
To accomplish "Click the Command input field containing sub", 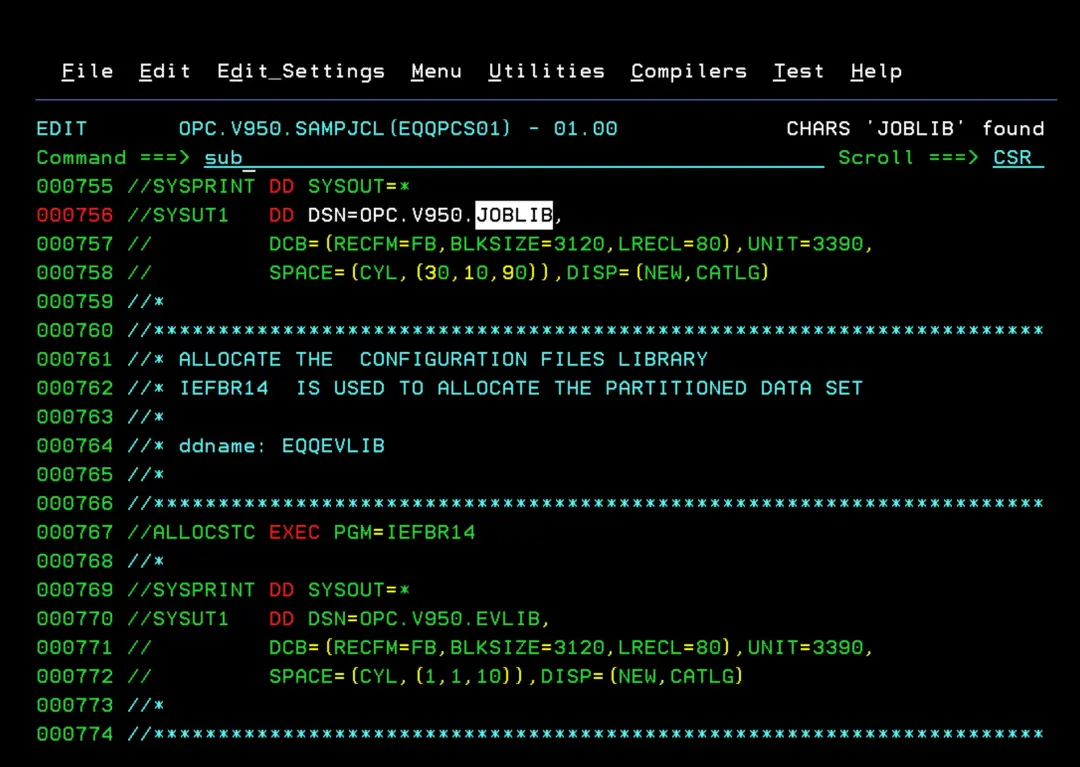I will pos(514,158).
